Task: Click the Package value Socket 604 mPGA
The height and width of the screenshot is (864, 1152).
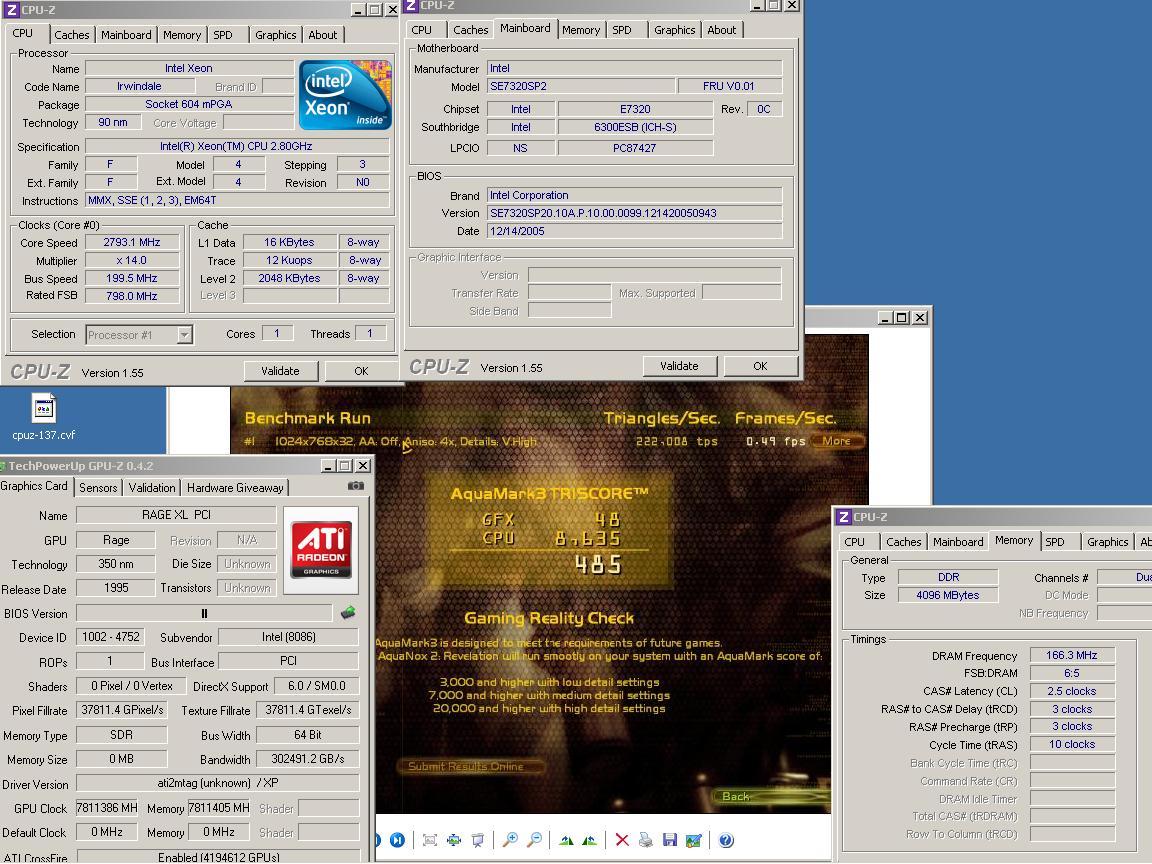Action: [190, 104]
